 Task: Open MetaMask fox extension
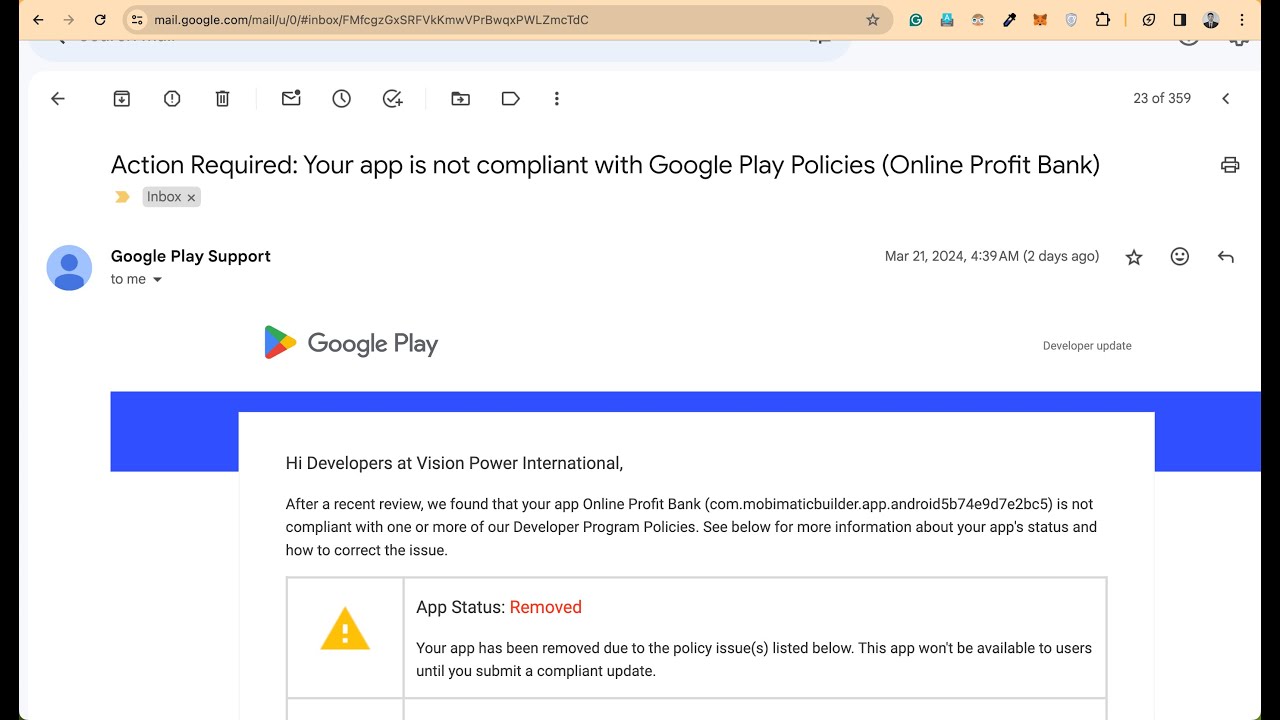pos(1040,19)
